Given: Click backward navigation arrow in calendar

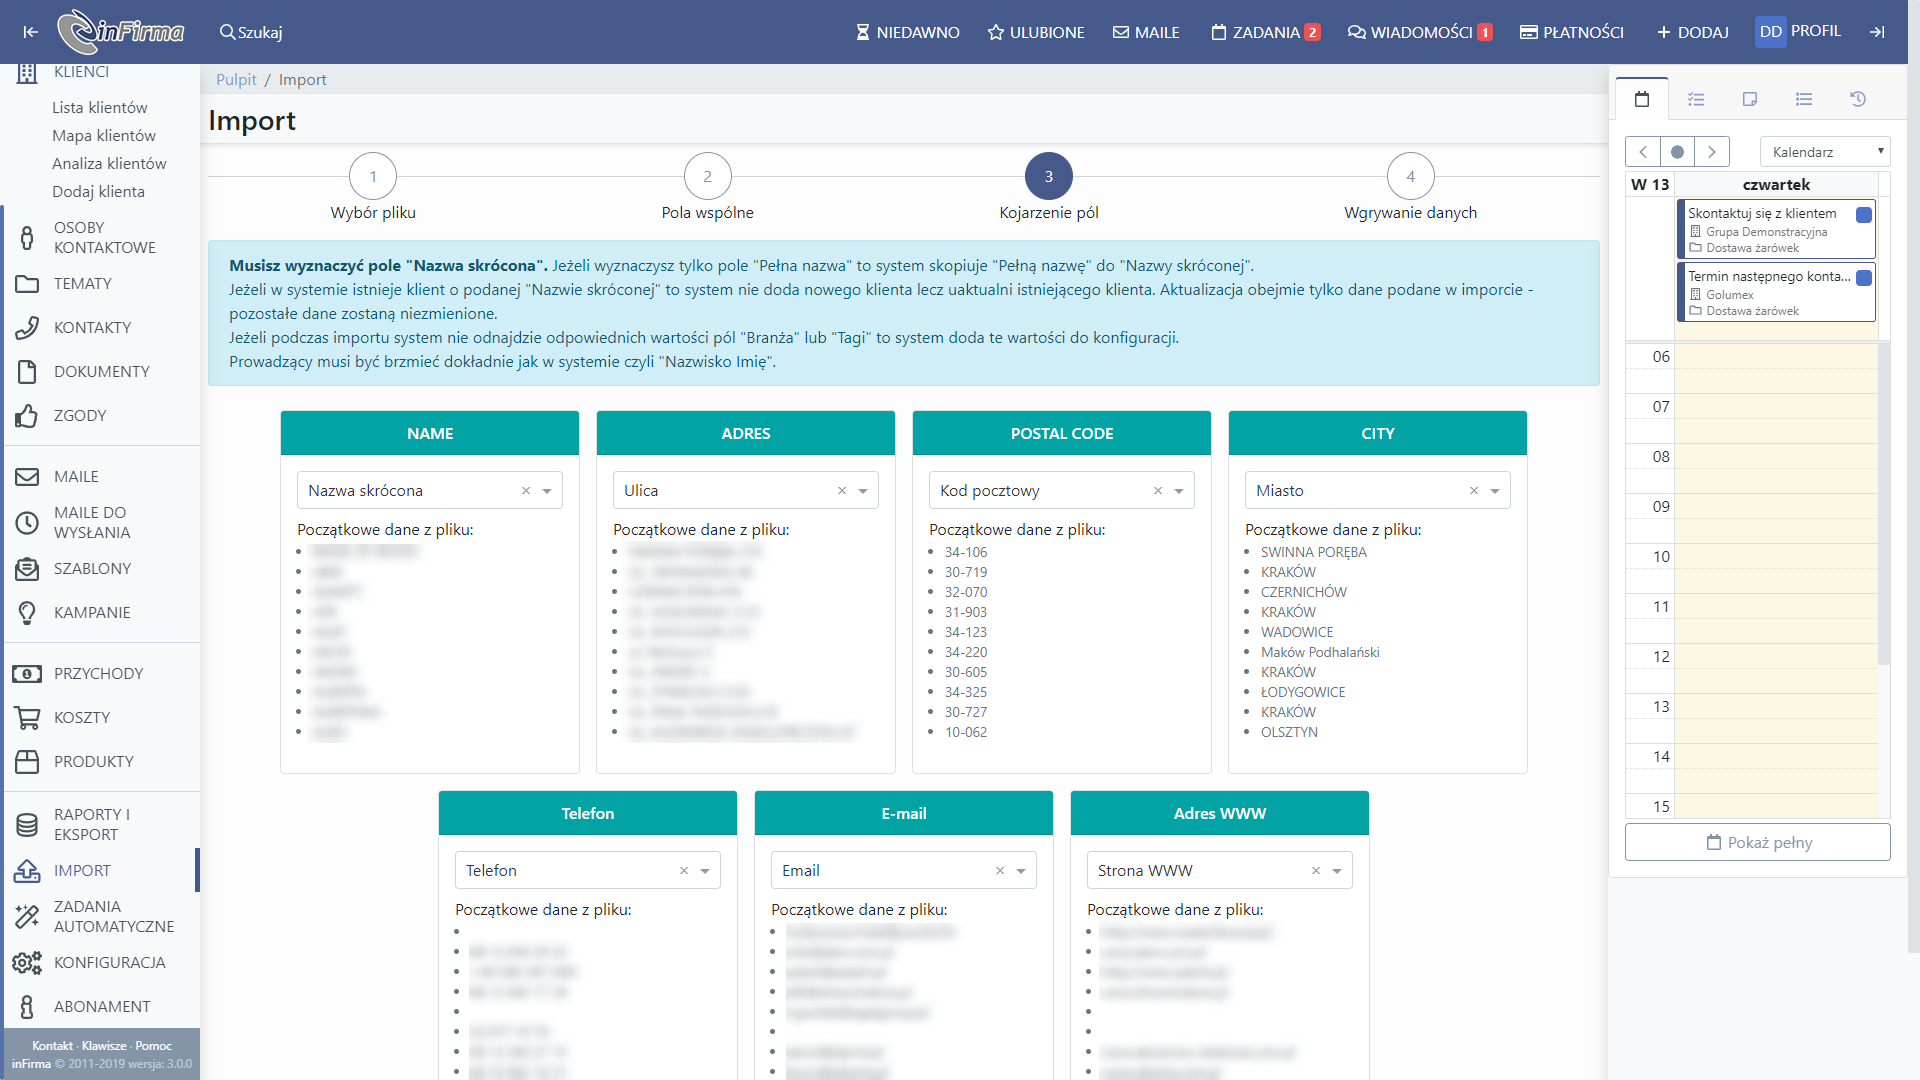Looking at the screenshot, I should coord(1642,150).
